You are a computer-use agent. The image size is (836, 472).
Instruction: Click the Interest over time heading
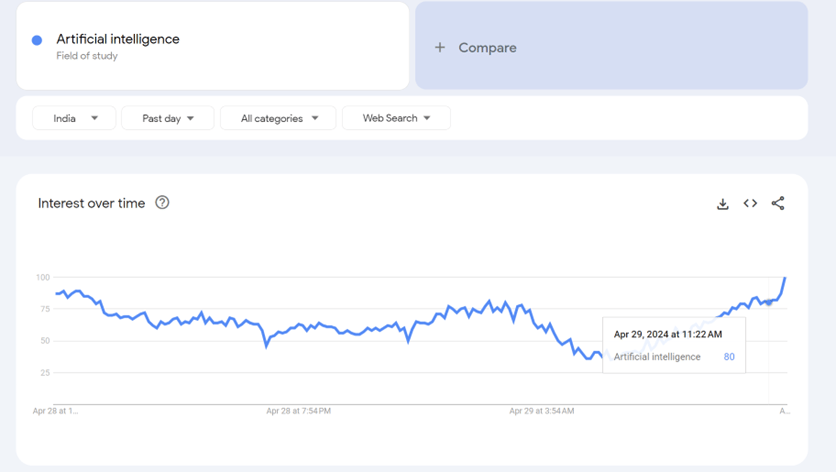point(91,203)
